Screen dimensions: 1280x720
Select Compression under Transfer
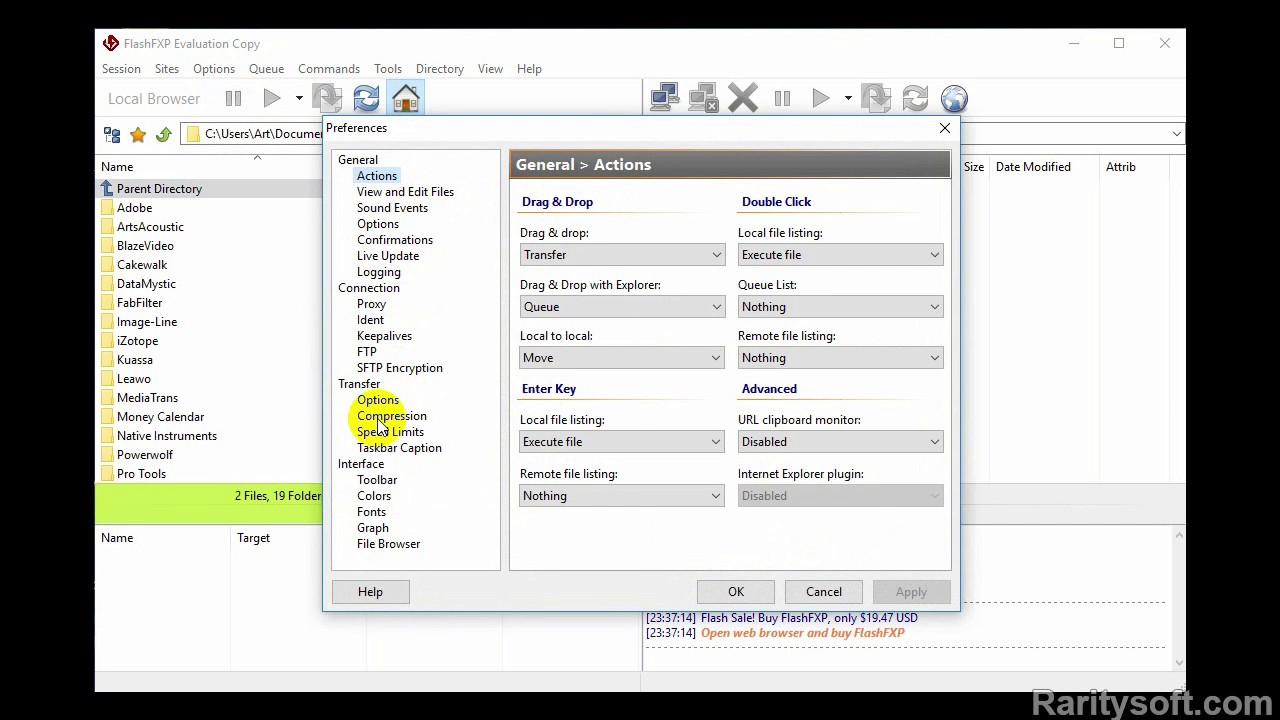392,416
